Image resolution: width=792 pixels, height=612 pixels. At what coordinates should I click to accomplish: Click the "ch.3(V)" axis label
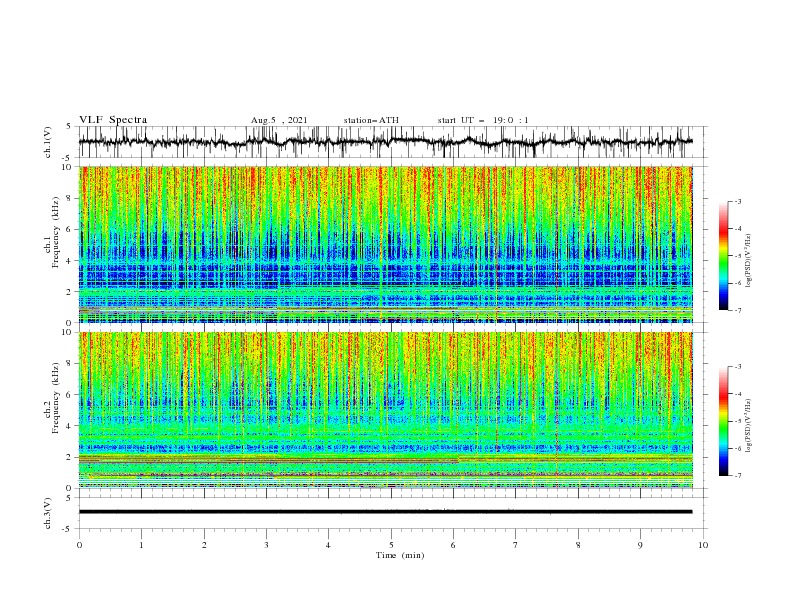click(x=48, y=513)
